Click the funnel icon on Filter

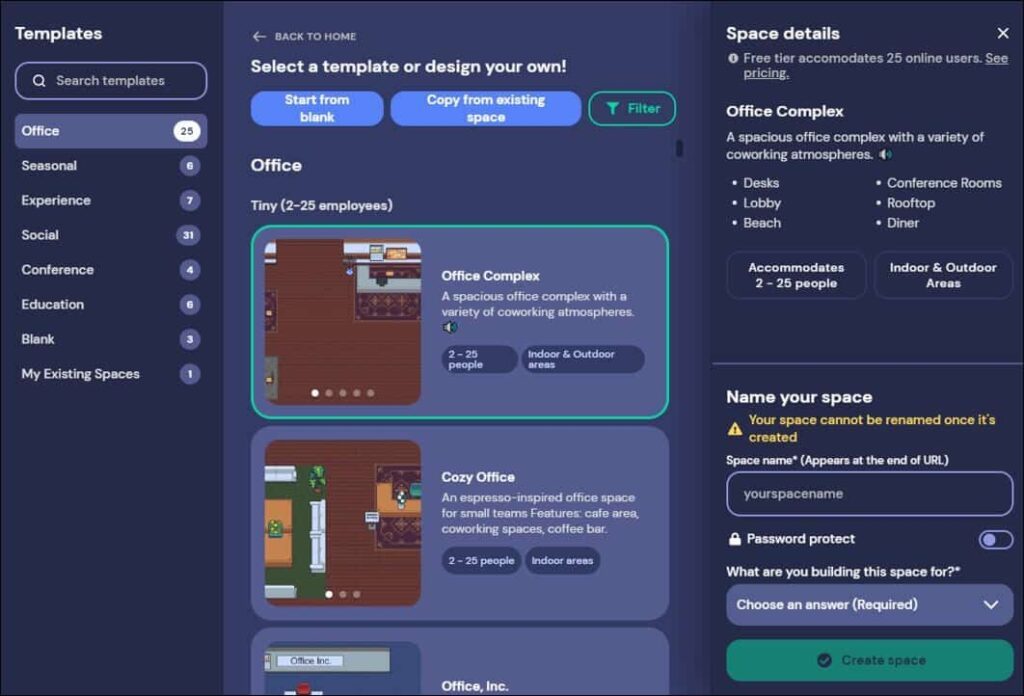pyautogui.click(x=612, y=108)
